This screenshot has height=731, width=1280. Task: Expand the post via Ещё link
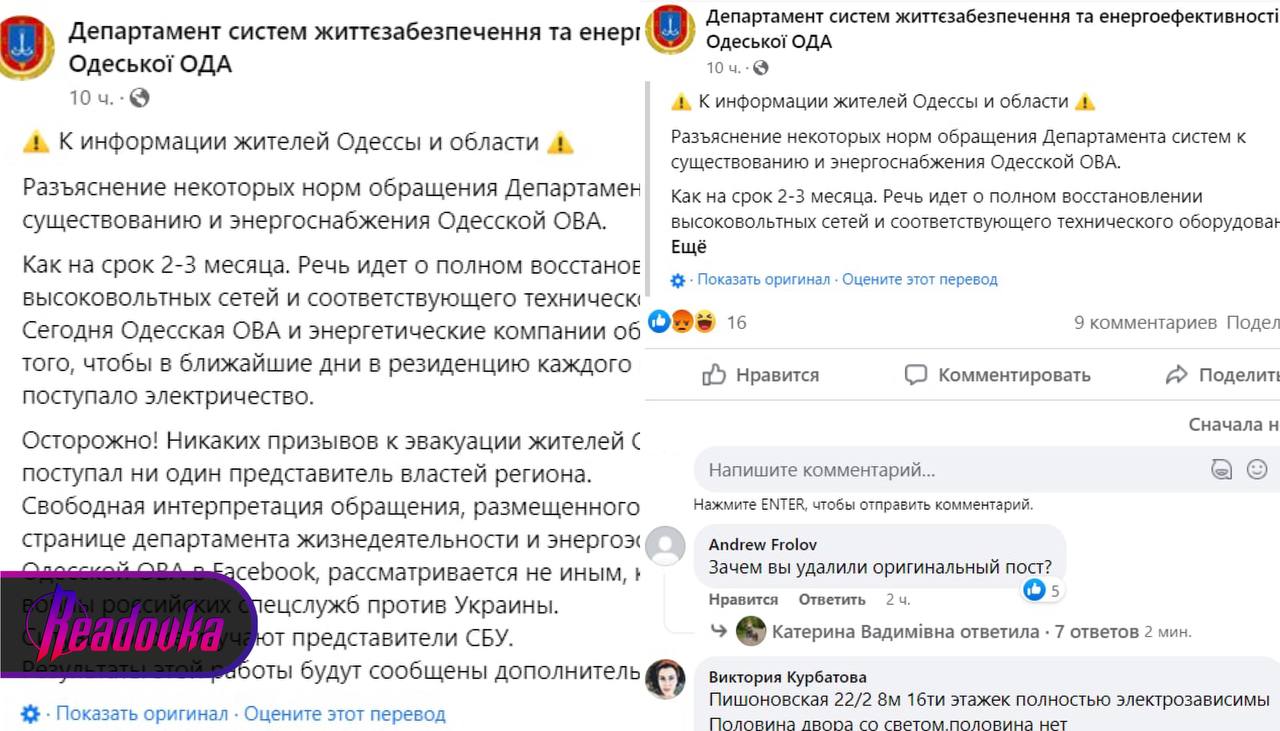coord(689,247)
